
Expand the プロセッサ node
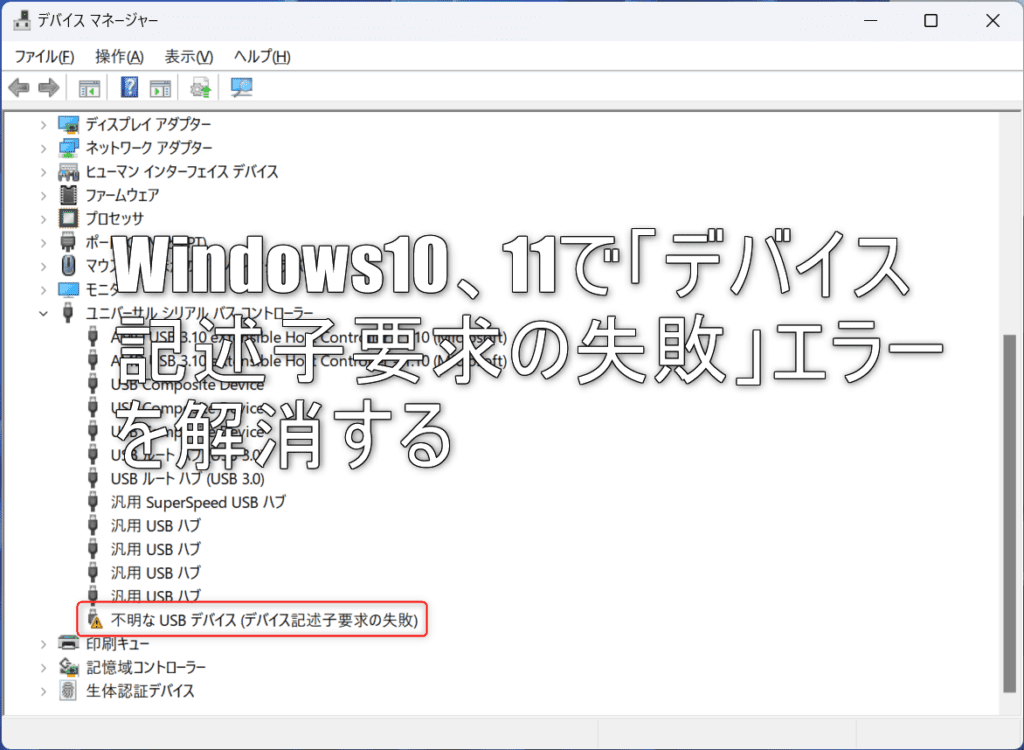(43, 220)
